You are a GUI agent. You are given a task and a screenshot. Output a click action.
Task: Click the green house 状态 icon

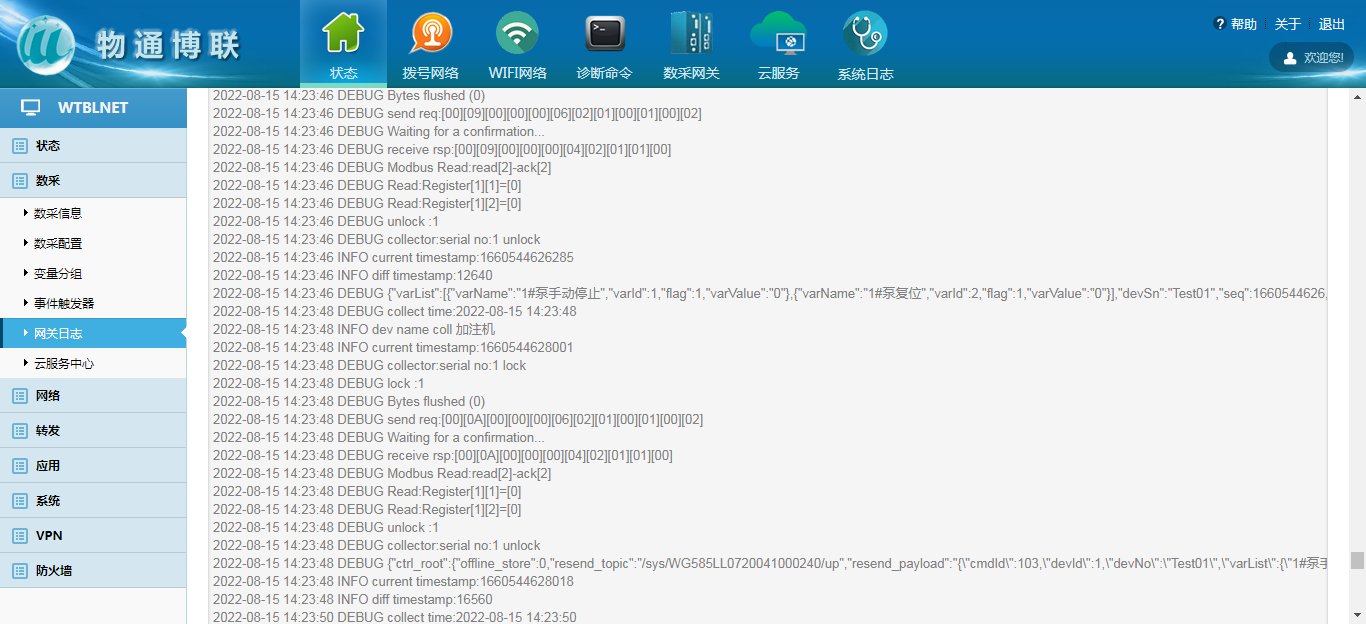343,35
